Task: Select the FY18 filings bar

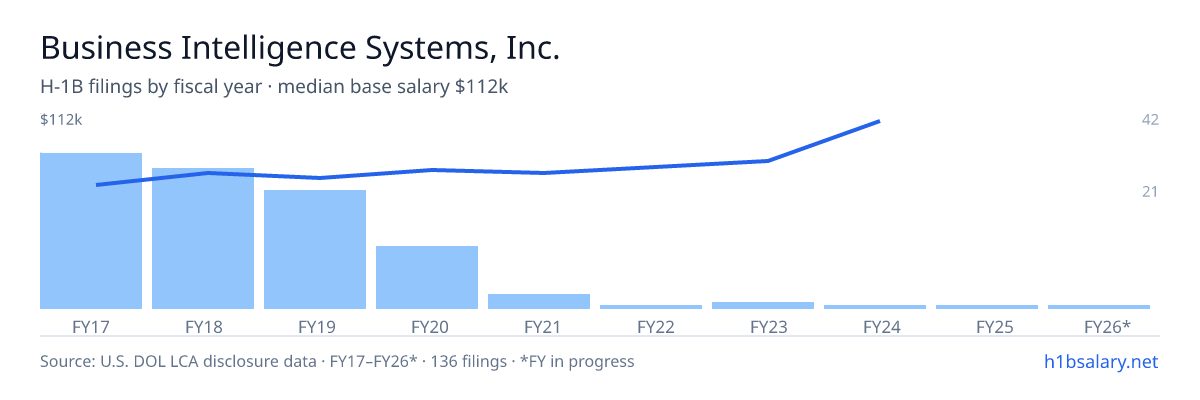Action: (203, 238)
